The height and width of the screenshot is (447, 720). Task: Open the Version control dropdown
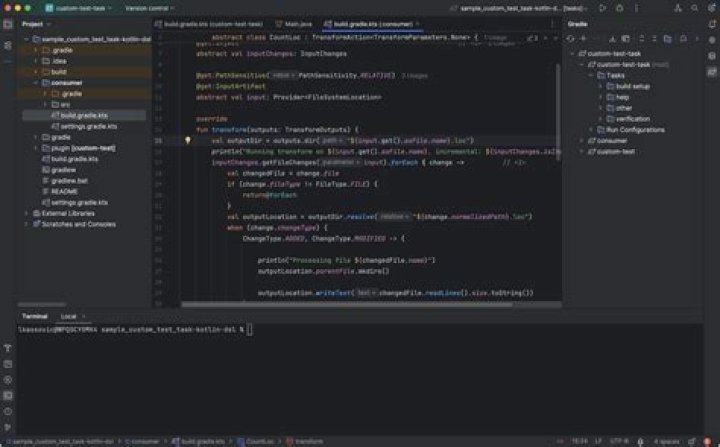pyautogui.click(x=150, y=8)
